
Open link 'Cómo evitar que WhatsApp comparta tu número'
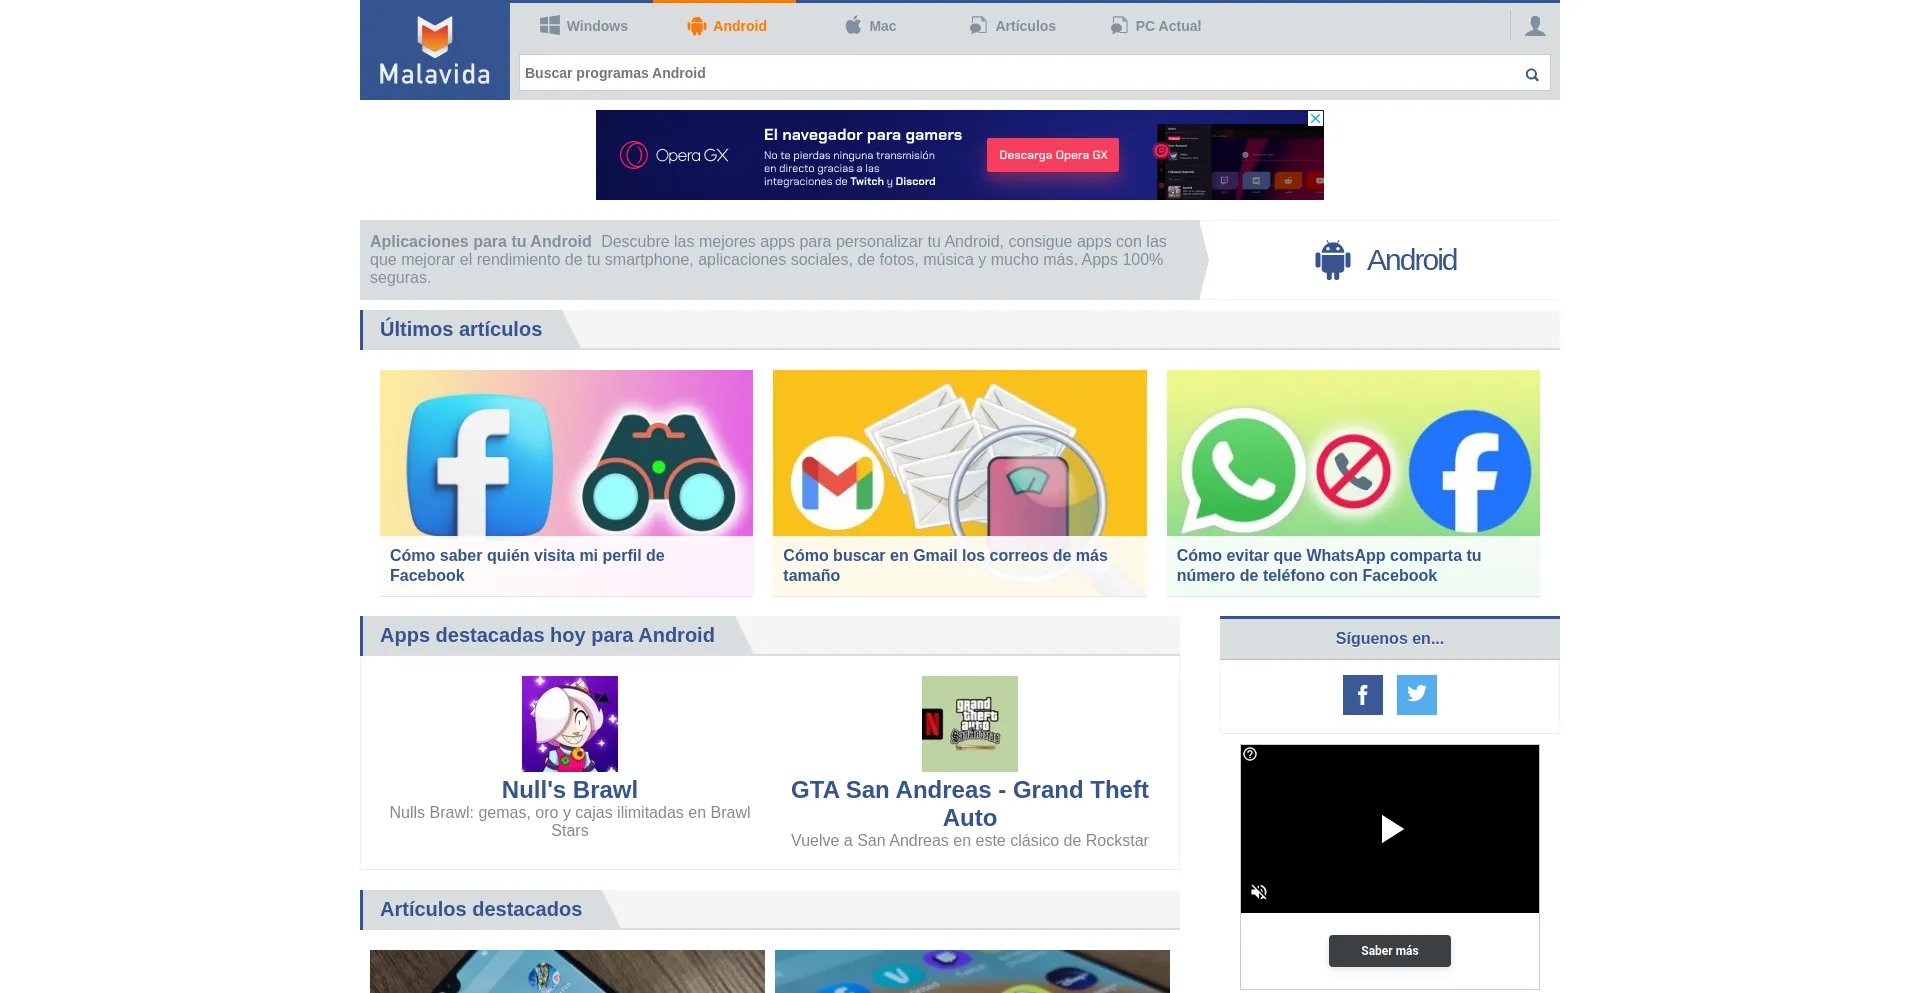tap(1329, 565)
